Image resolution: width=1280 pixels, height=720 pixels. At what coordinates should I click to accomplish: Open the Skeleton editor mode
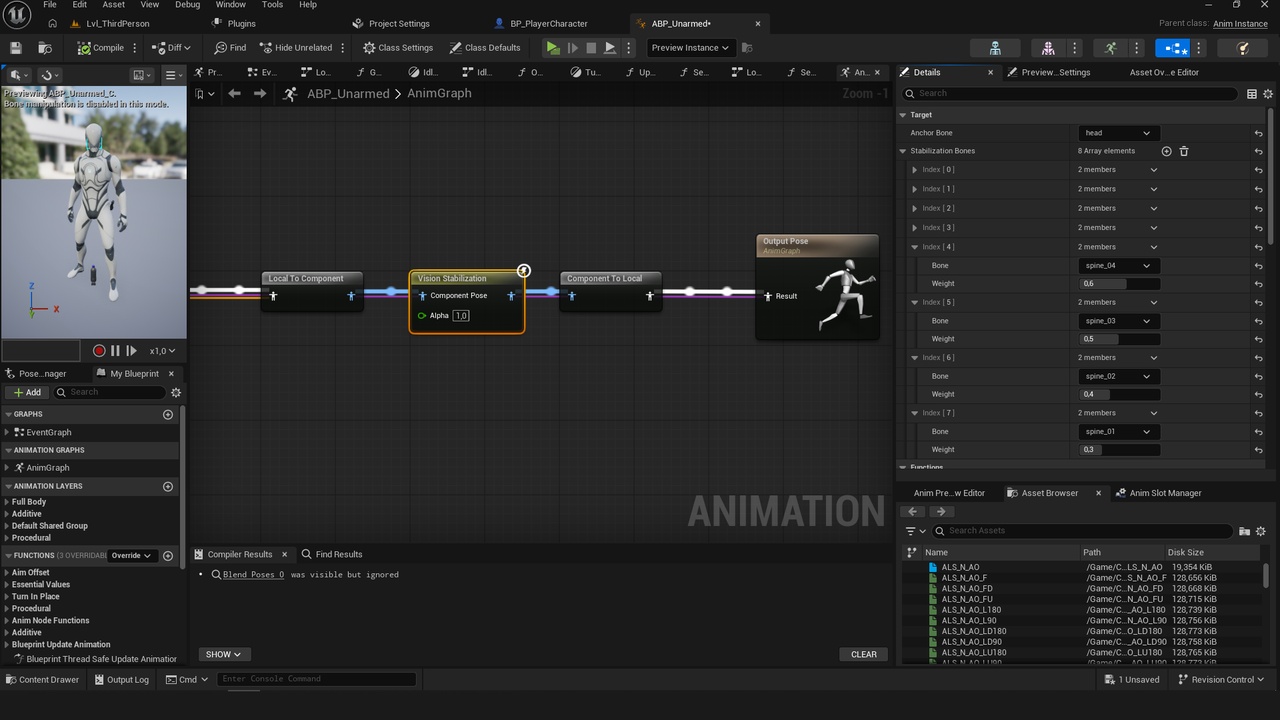click(995, 47)
